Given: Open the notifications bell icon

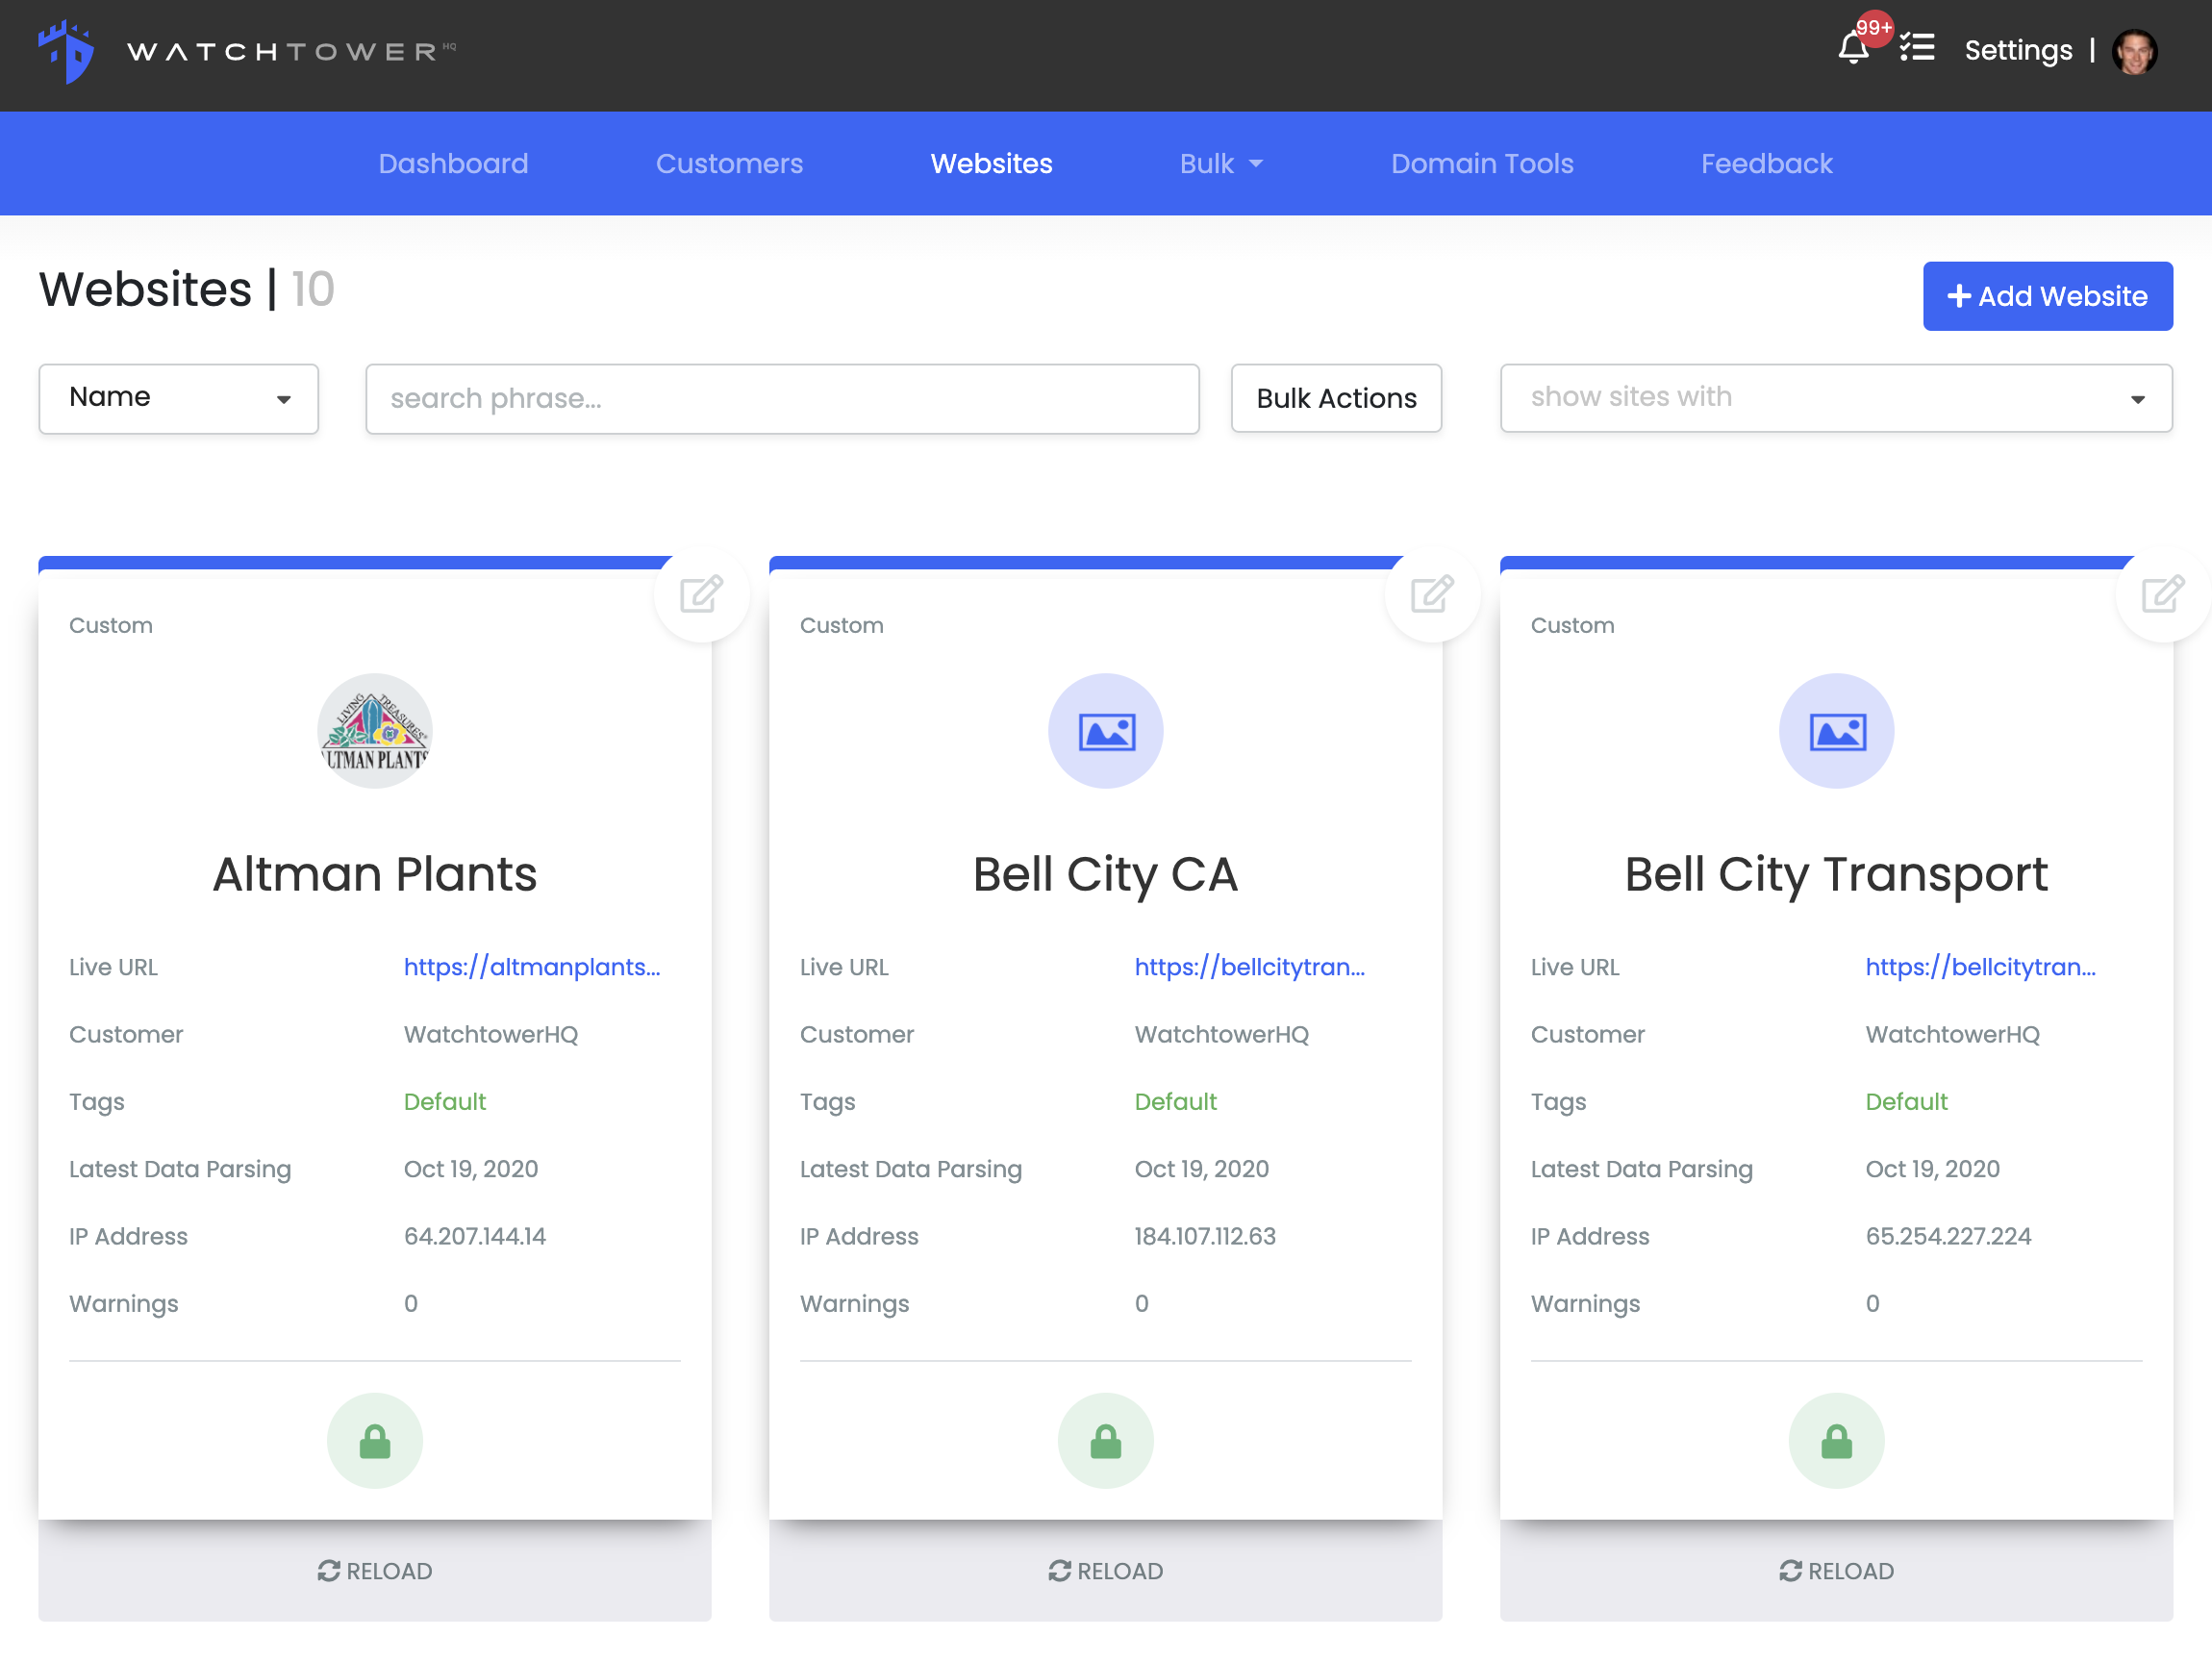Looking at the screenshot, I should [1853, 48].
